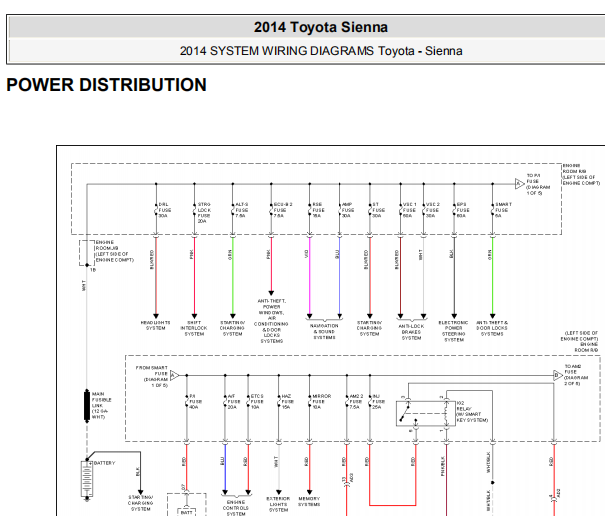The height and width of the screenshot is (516, 605).
Task: Click the ETCS FUSE 10A label
Action: click(257, 402)
